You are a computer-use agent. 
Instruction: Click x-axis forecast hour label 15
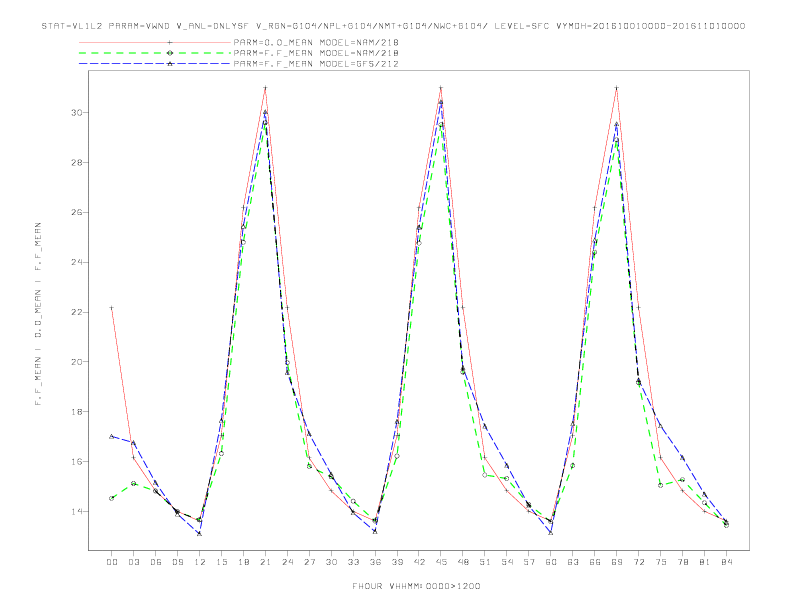point(221,562)
